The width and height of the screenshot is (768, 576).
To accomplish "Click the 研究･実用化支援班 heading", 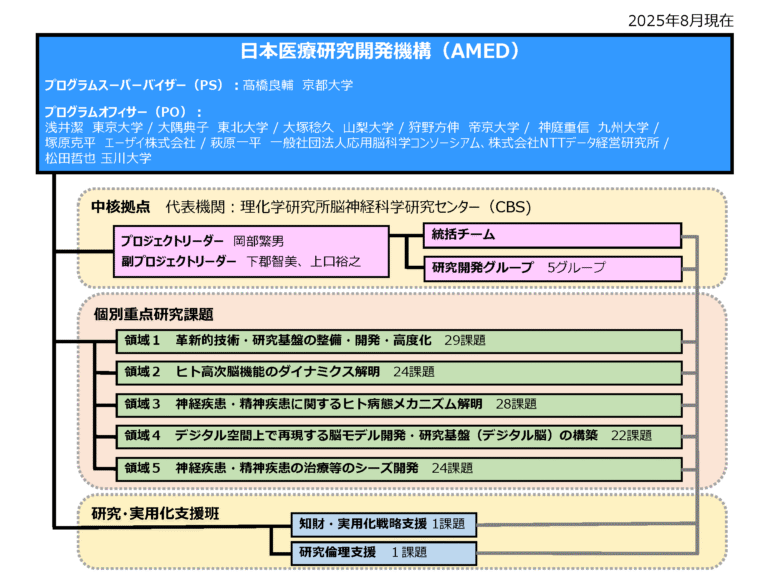I will [155, 514].
